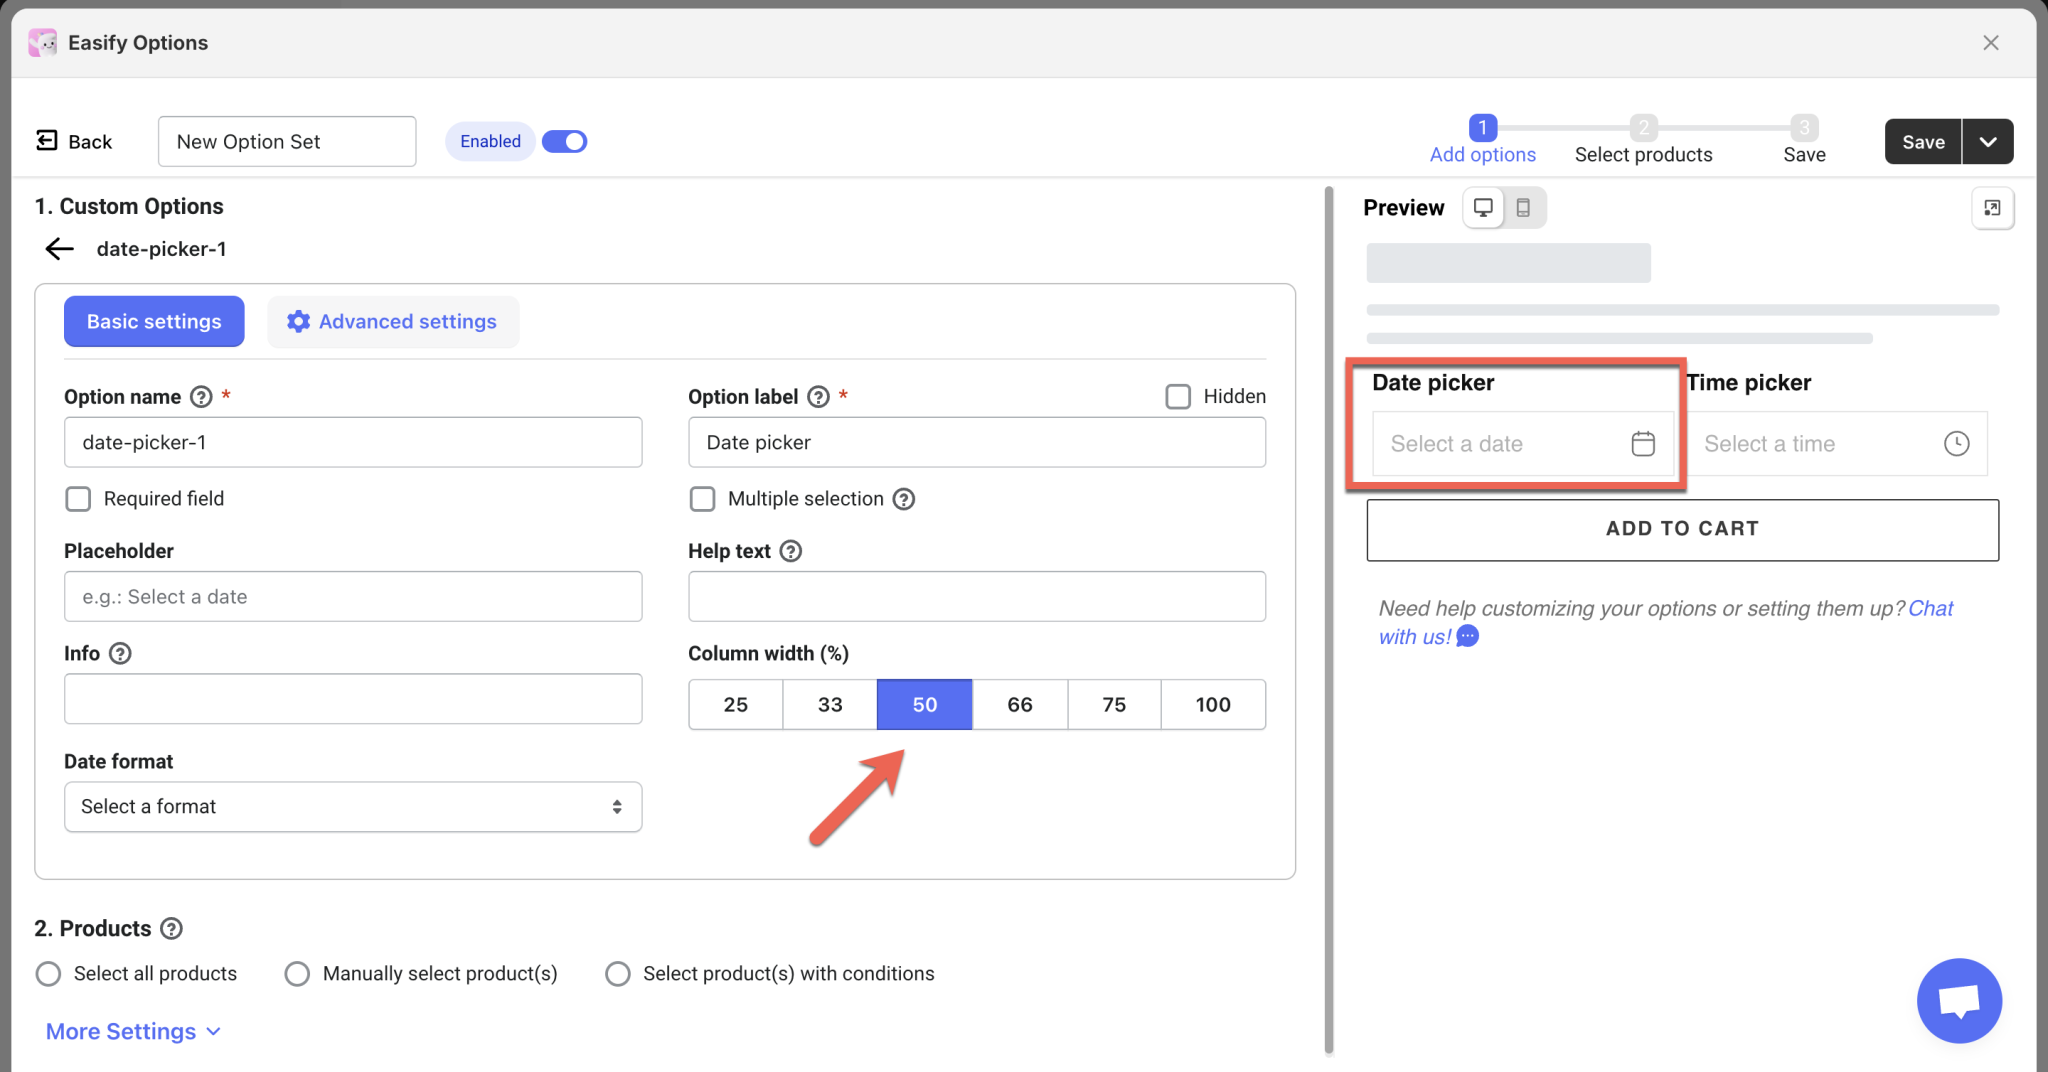
Task: Toggle the Enabled switch off
Action: click(x=564, y=142)
